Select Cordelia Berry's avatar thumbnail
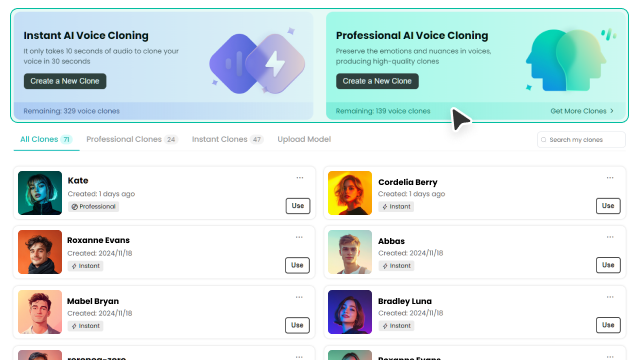The width and height of the screenshot is (640, 360). pyautogui.click(x=350, y=193)
